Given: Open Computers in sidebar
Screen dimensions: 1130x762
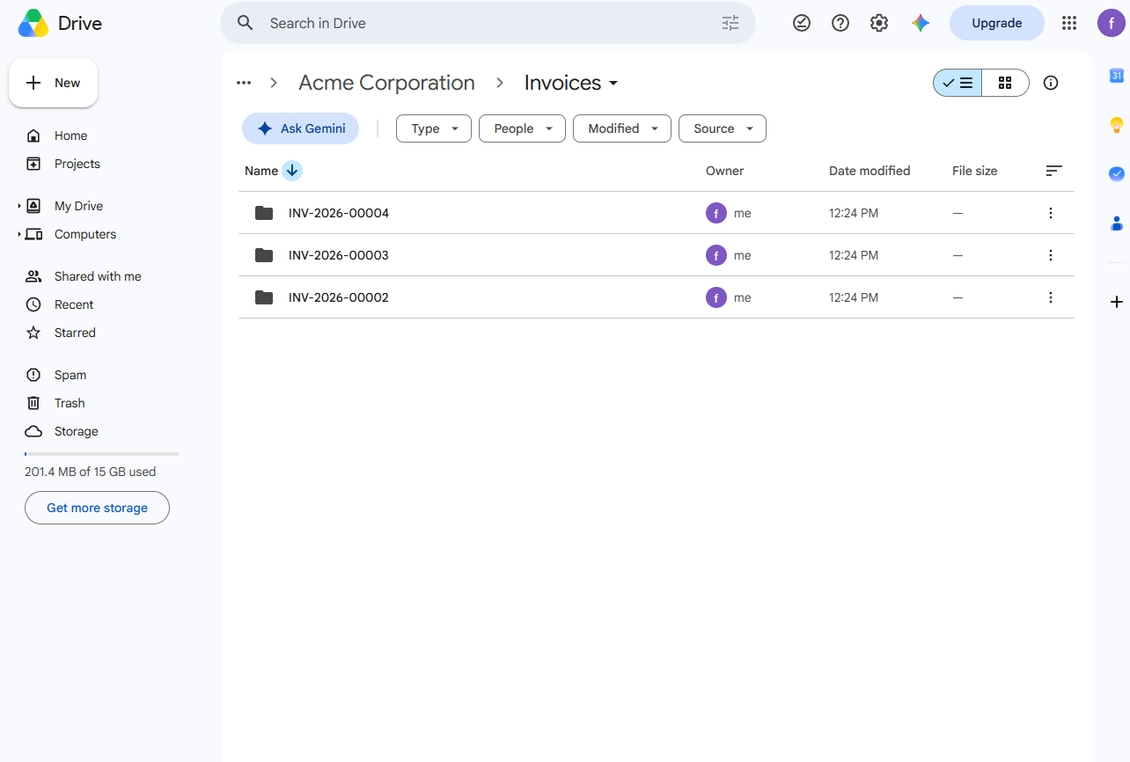Looking at the screenshot, I should click(85, 234).
